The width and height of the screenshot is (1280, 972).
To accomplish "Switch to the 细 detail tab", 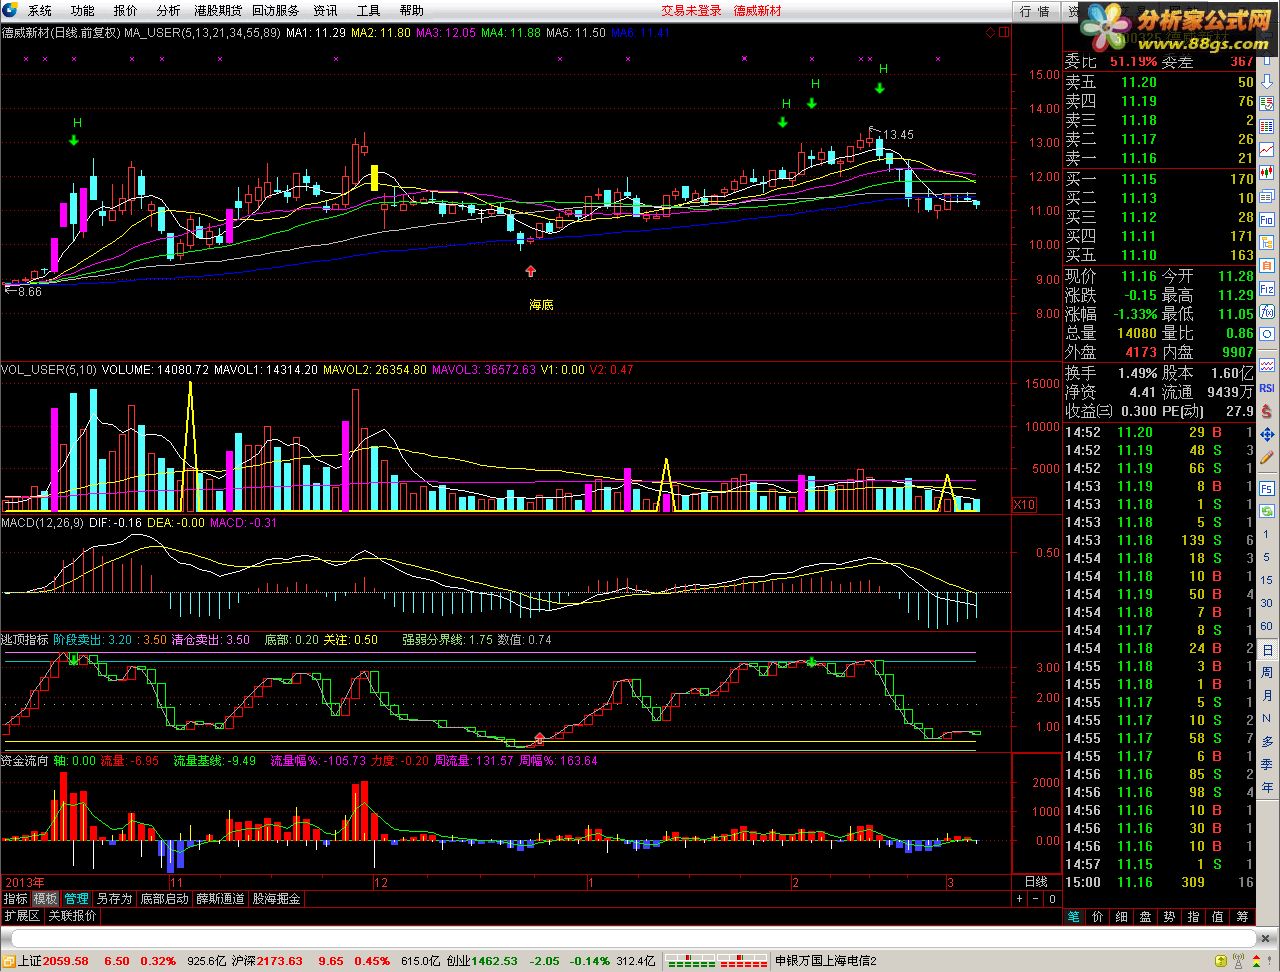I will [1121, 917].
